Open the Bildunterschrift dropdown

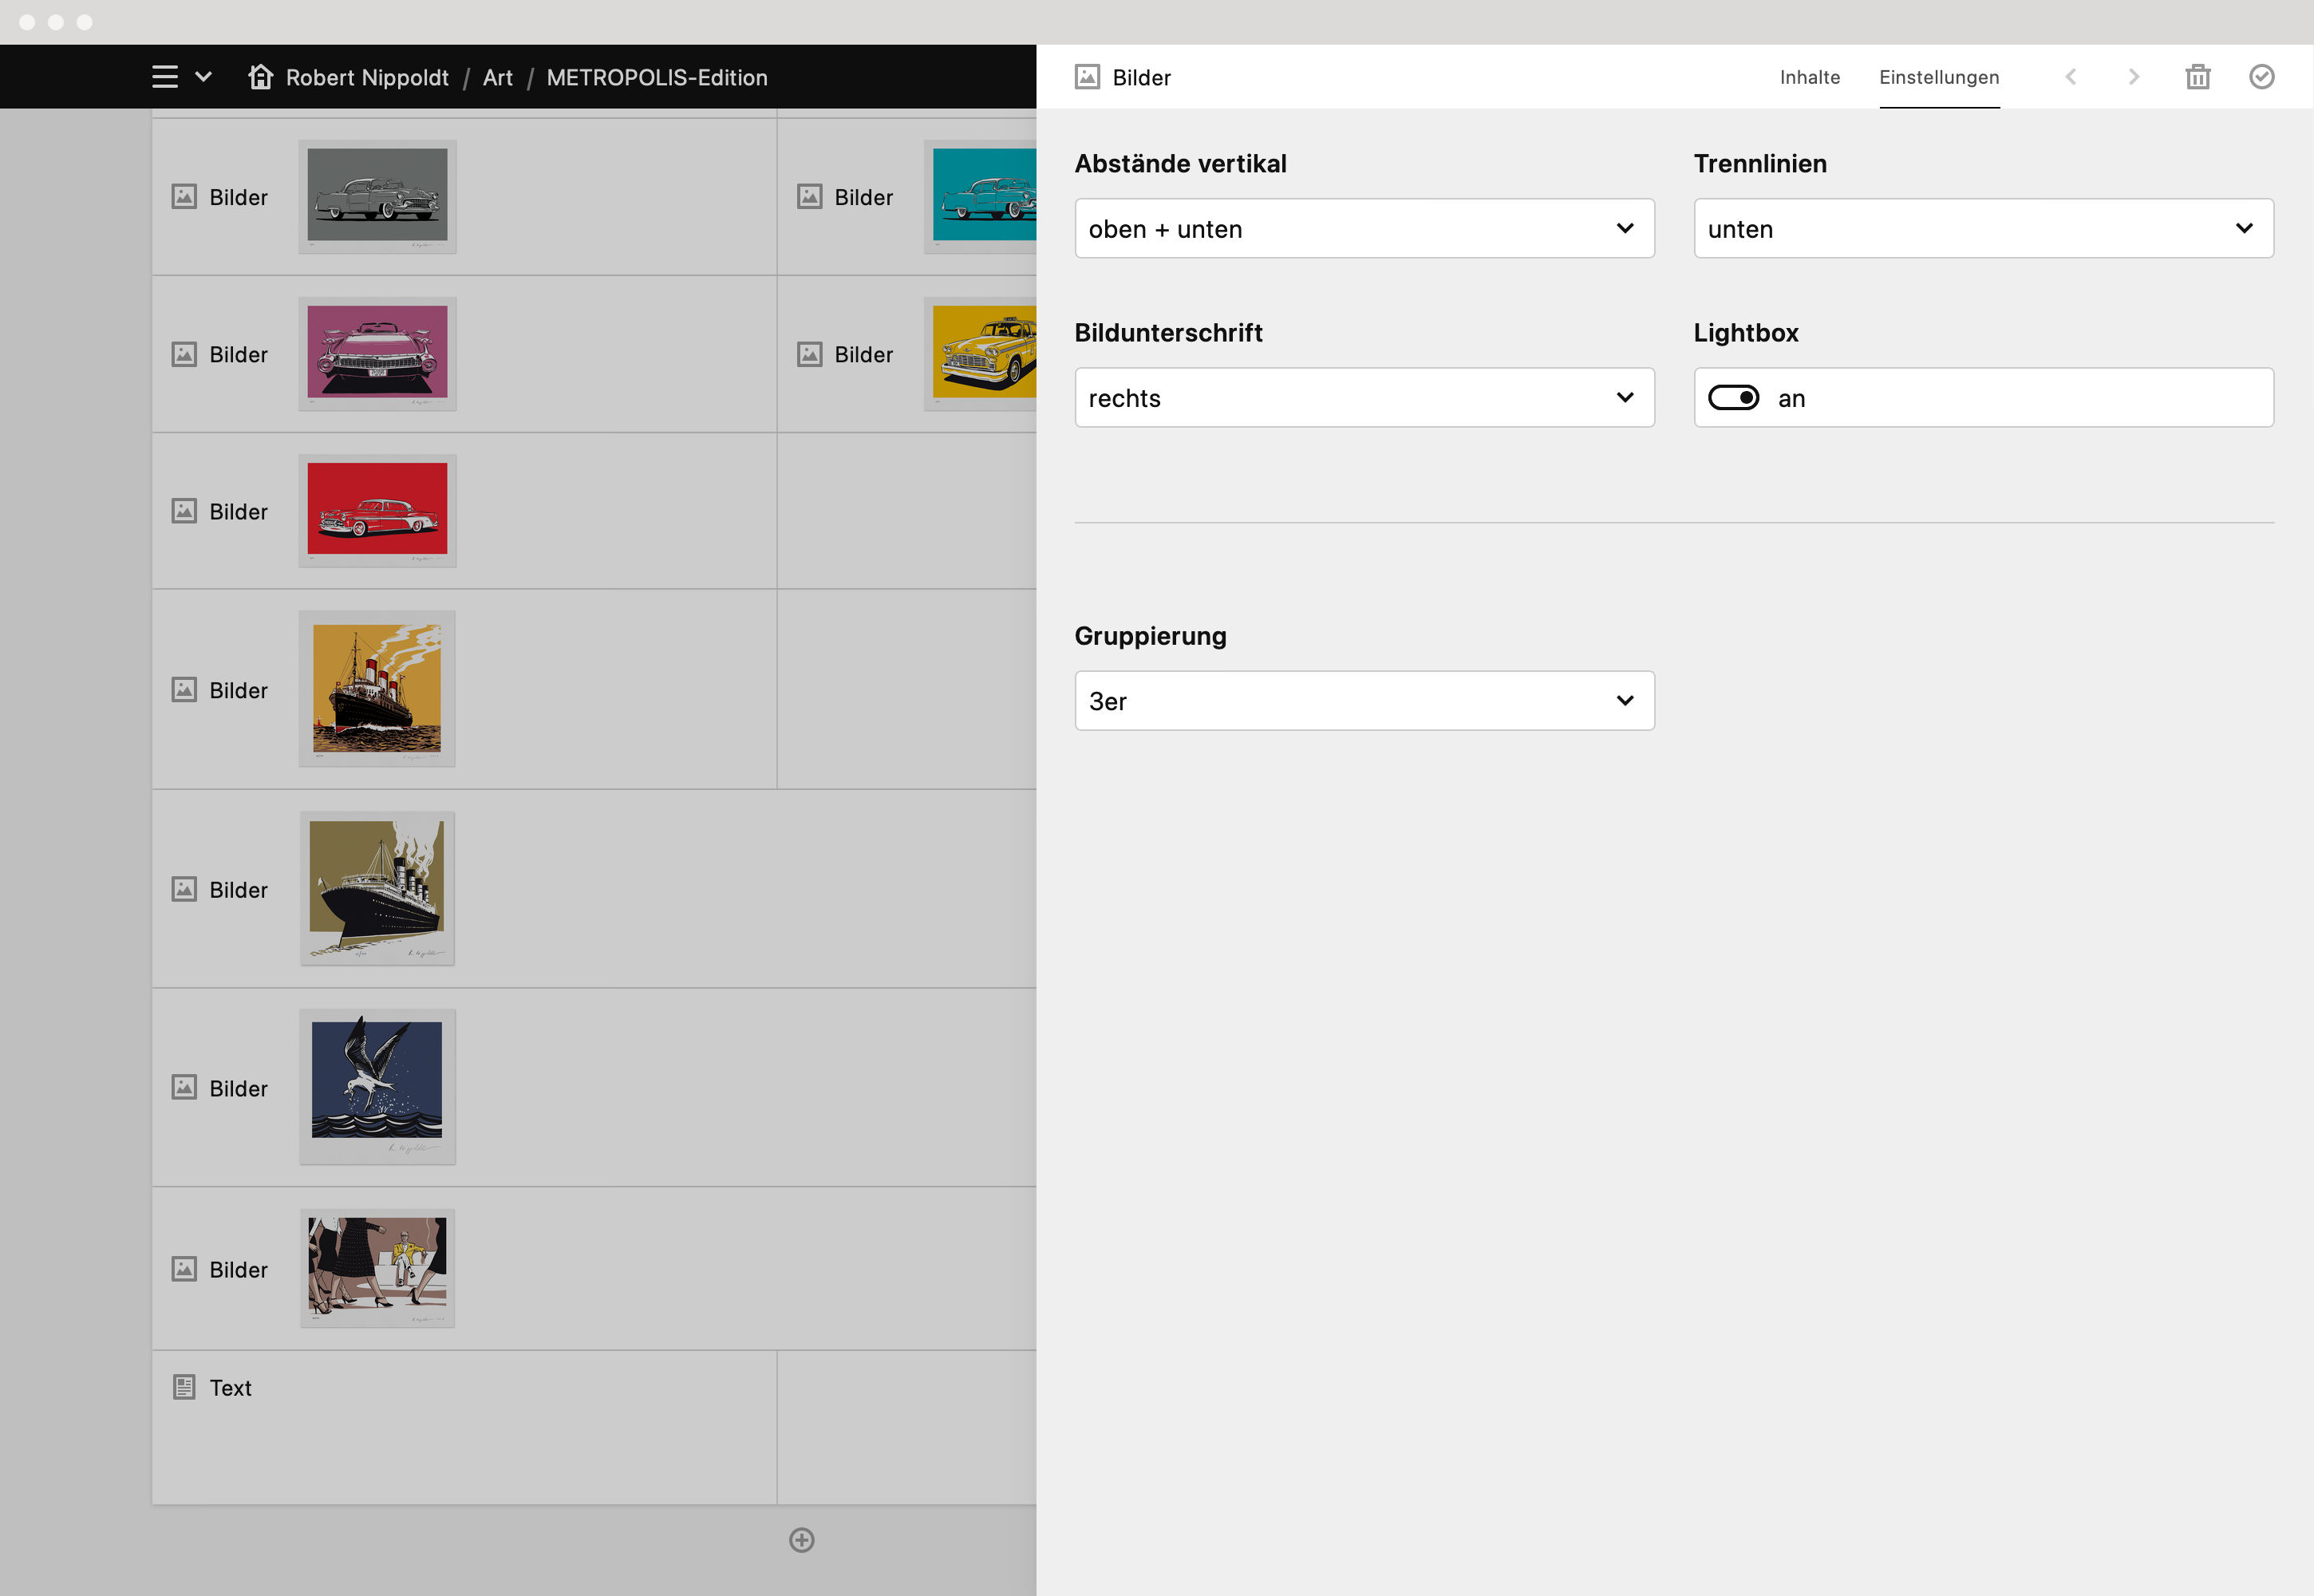click(1364, 397)
